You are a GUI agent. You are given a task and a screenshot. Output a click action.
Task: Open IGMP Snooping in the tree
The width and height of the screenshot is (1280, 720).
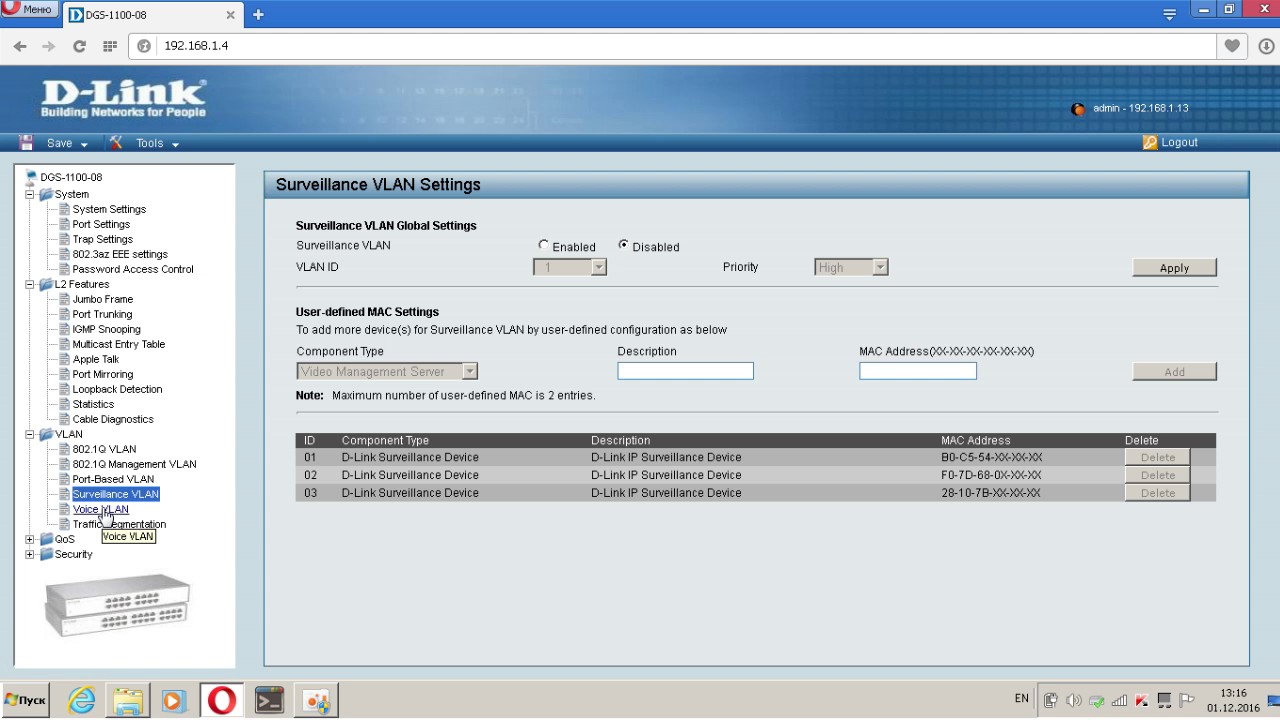tap(106, 329)
